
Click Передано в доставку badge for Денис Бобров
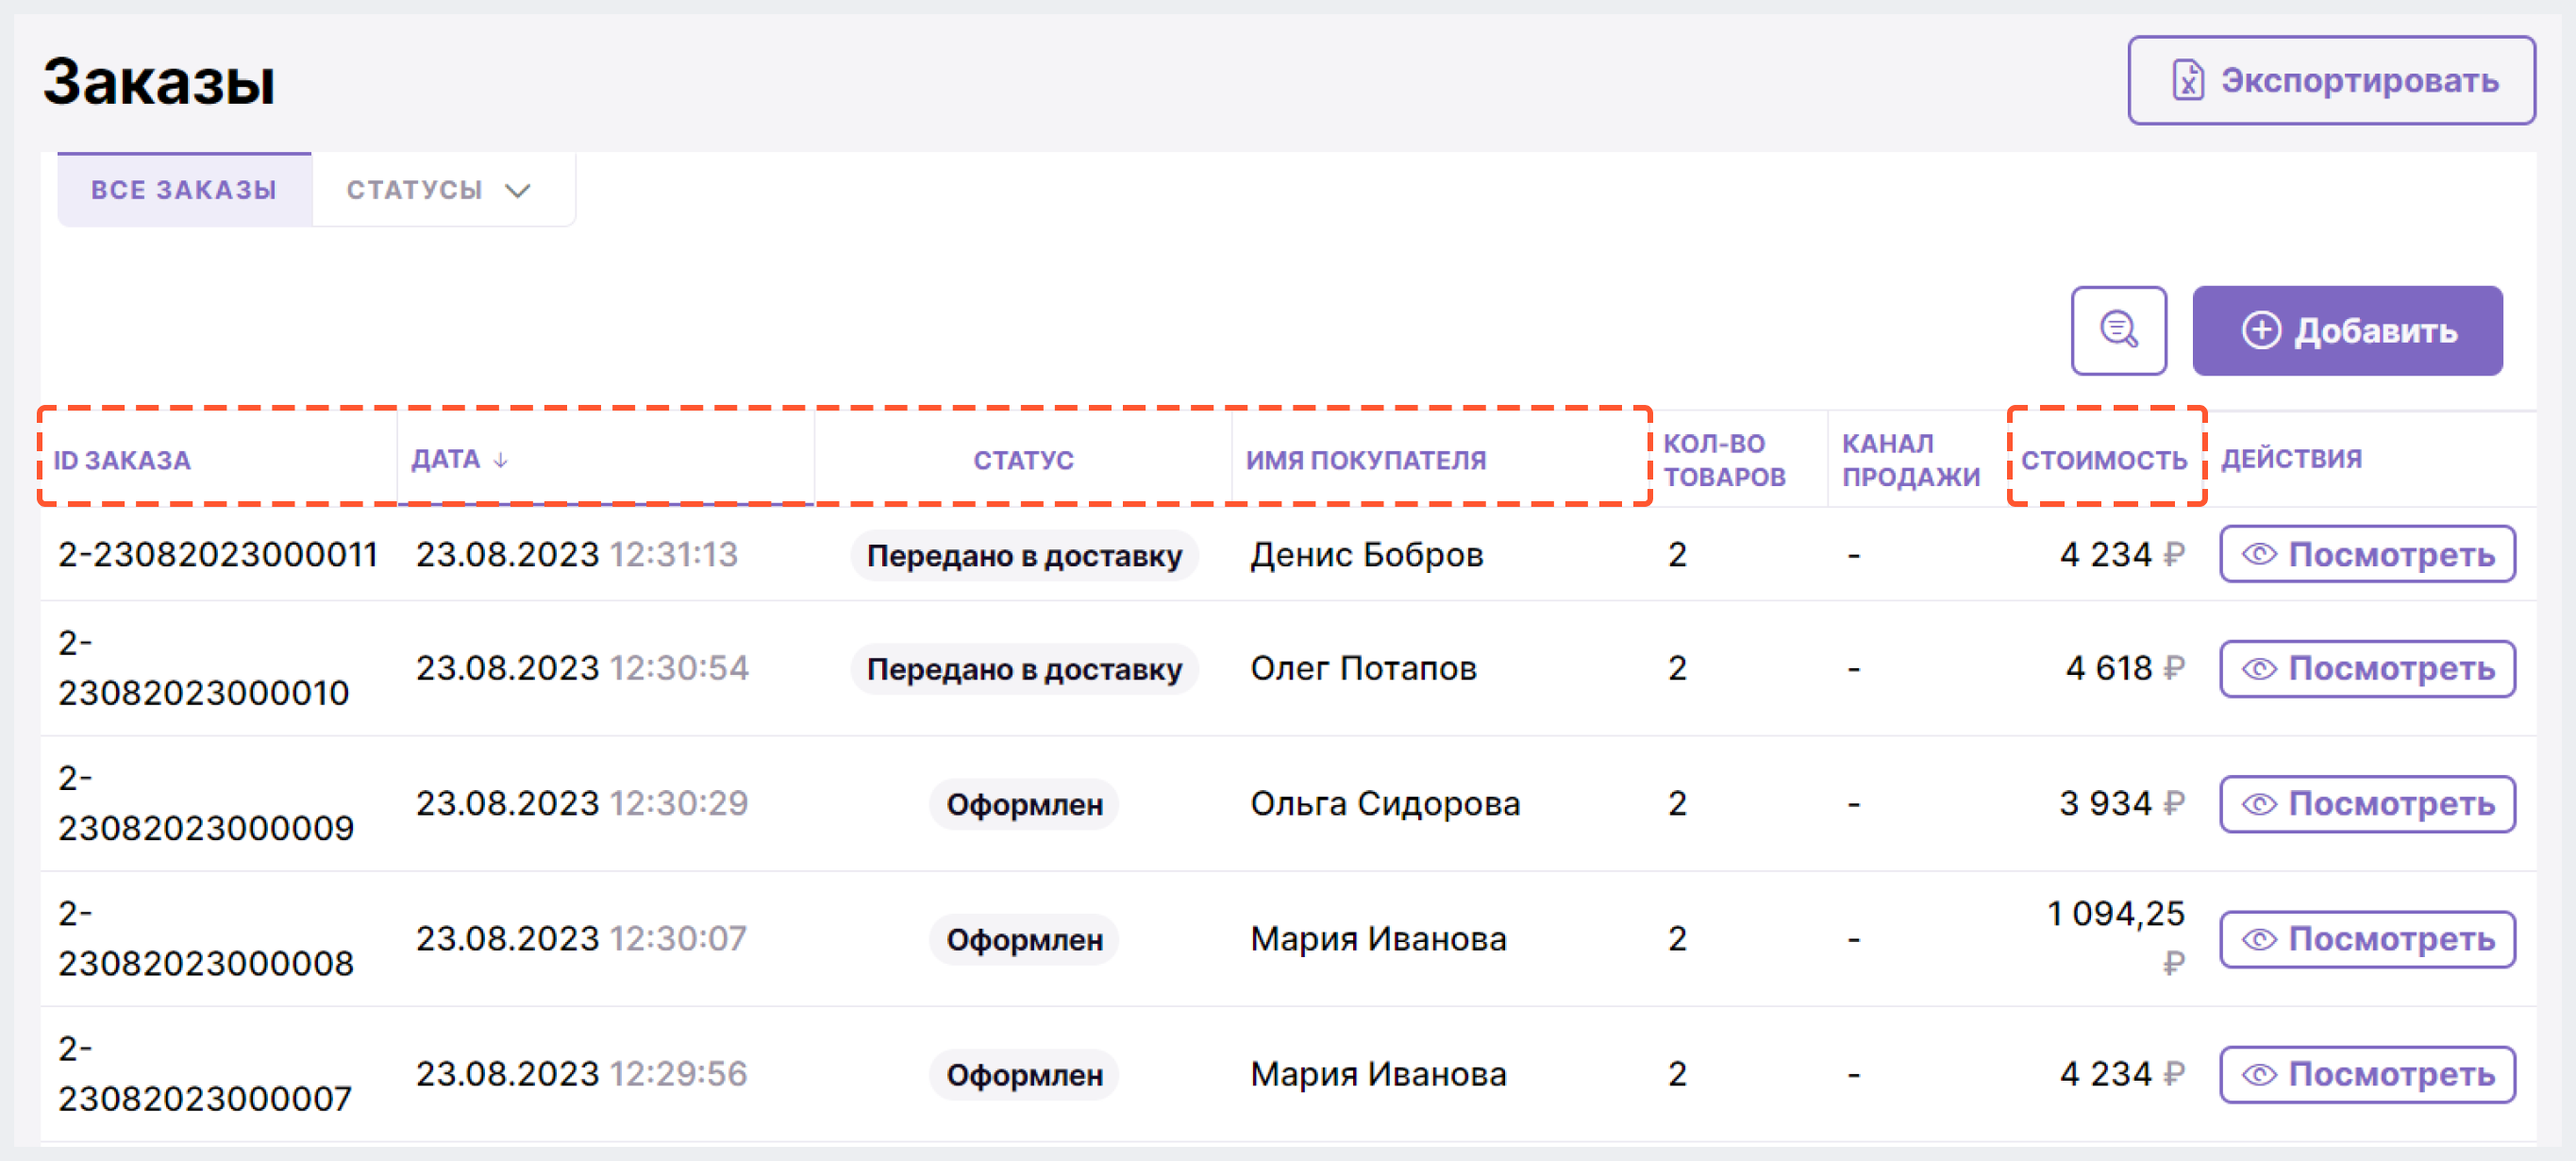click(1024, 555)
